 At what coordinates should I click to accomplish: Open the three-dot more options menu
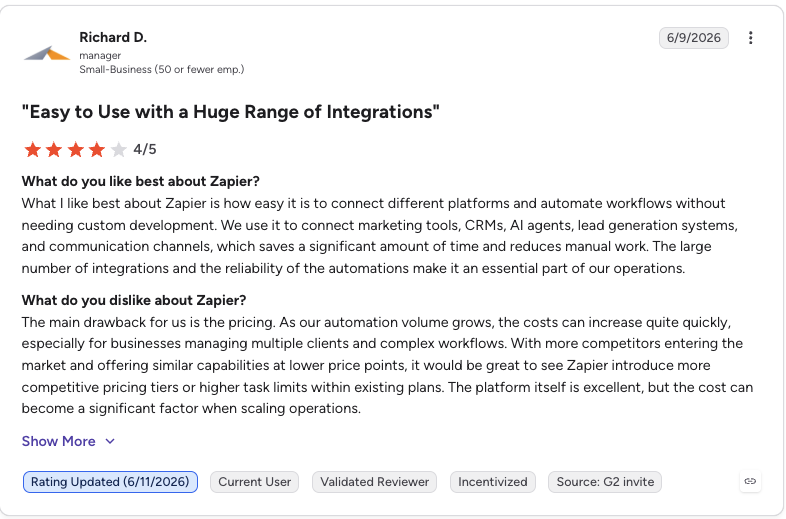tap(750, 38)
